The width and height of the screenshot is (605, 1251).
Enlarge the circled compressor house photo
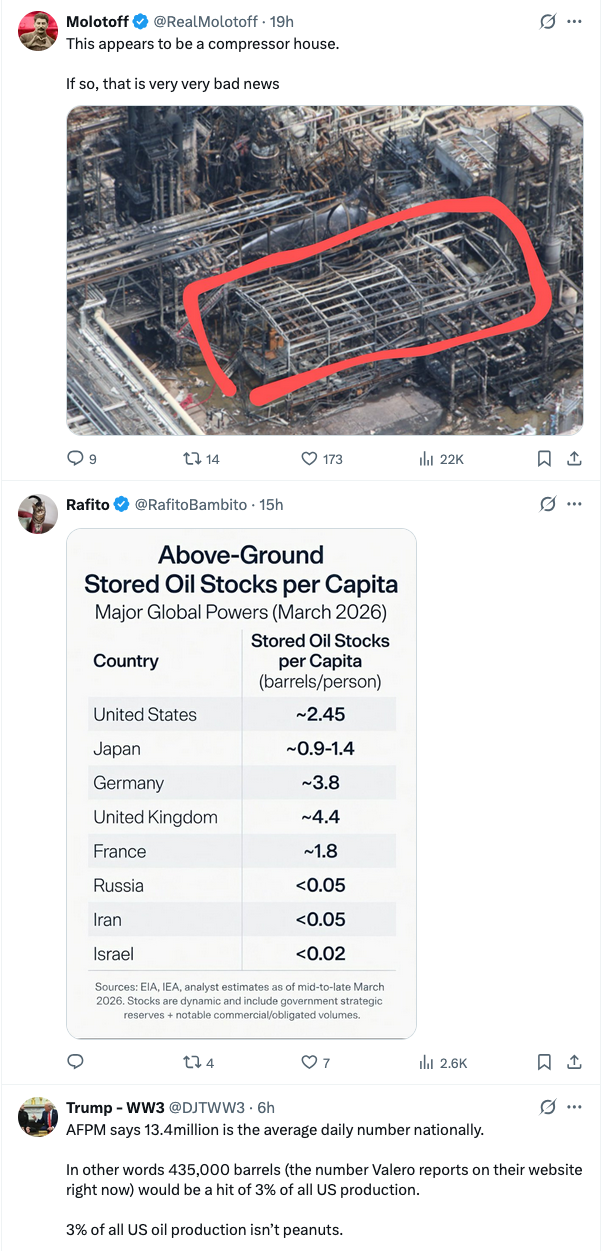point(325,270)
